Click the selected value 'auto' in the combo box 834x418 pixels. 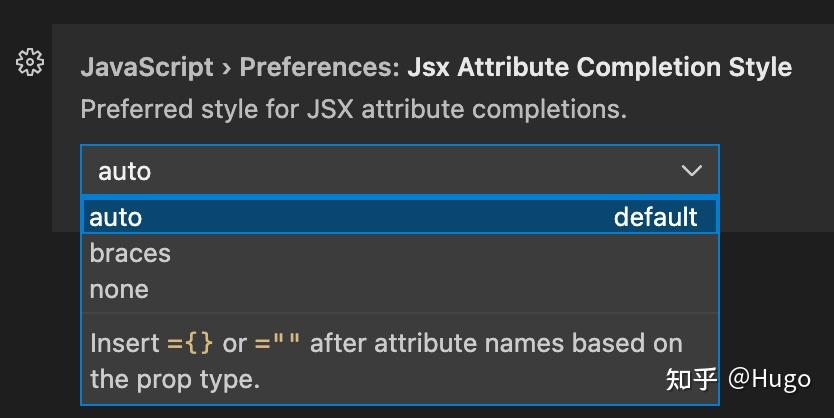coord(125,171)
